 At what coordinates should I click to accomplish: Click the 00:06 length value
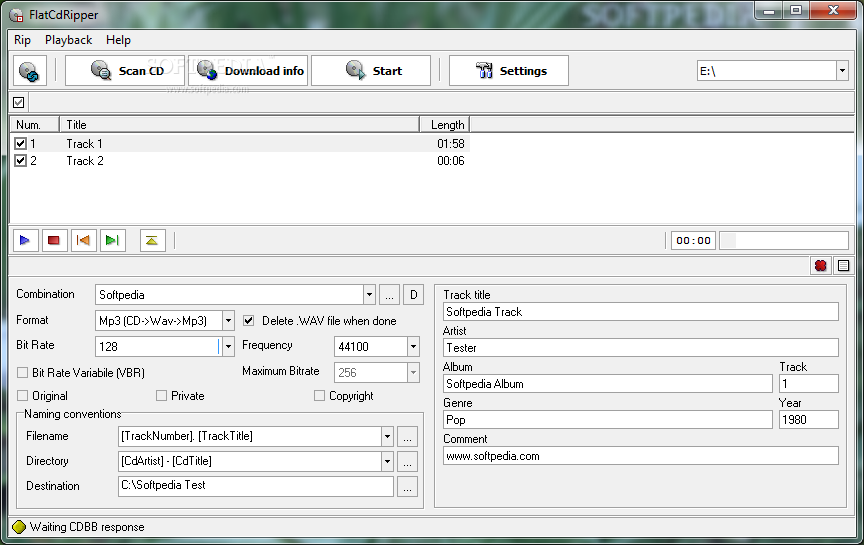(451, 161)
